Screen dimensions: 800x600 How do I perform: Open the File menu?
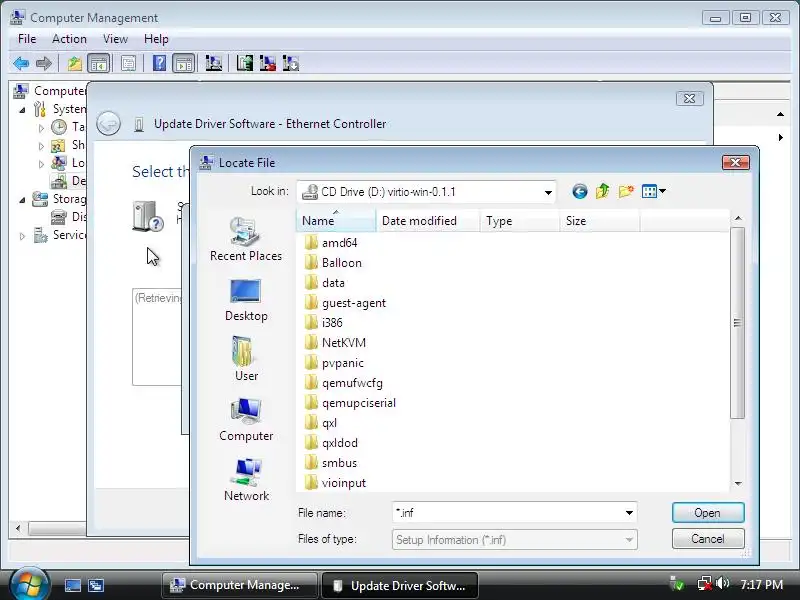click(x=27, y=39)
